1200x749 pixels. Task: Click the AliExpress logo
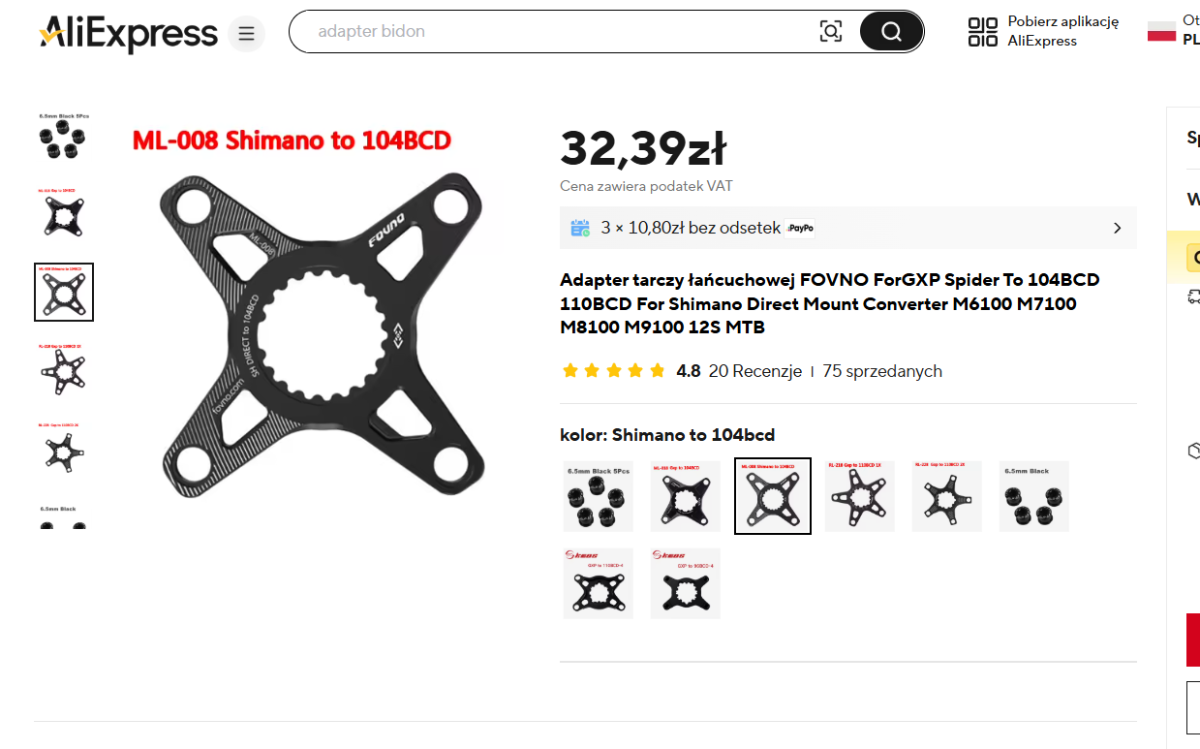[128, 33]
